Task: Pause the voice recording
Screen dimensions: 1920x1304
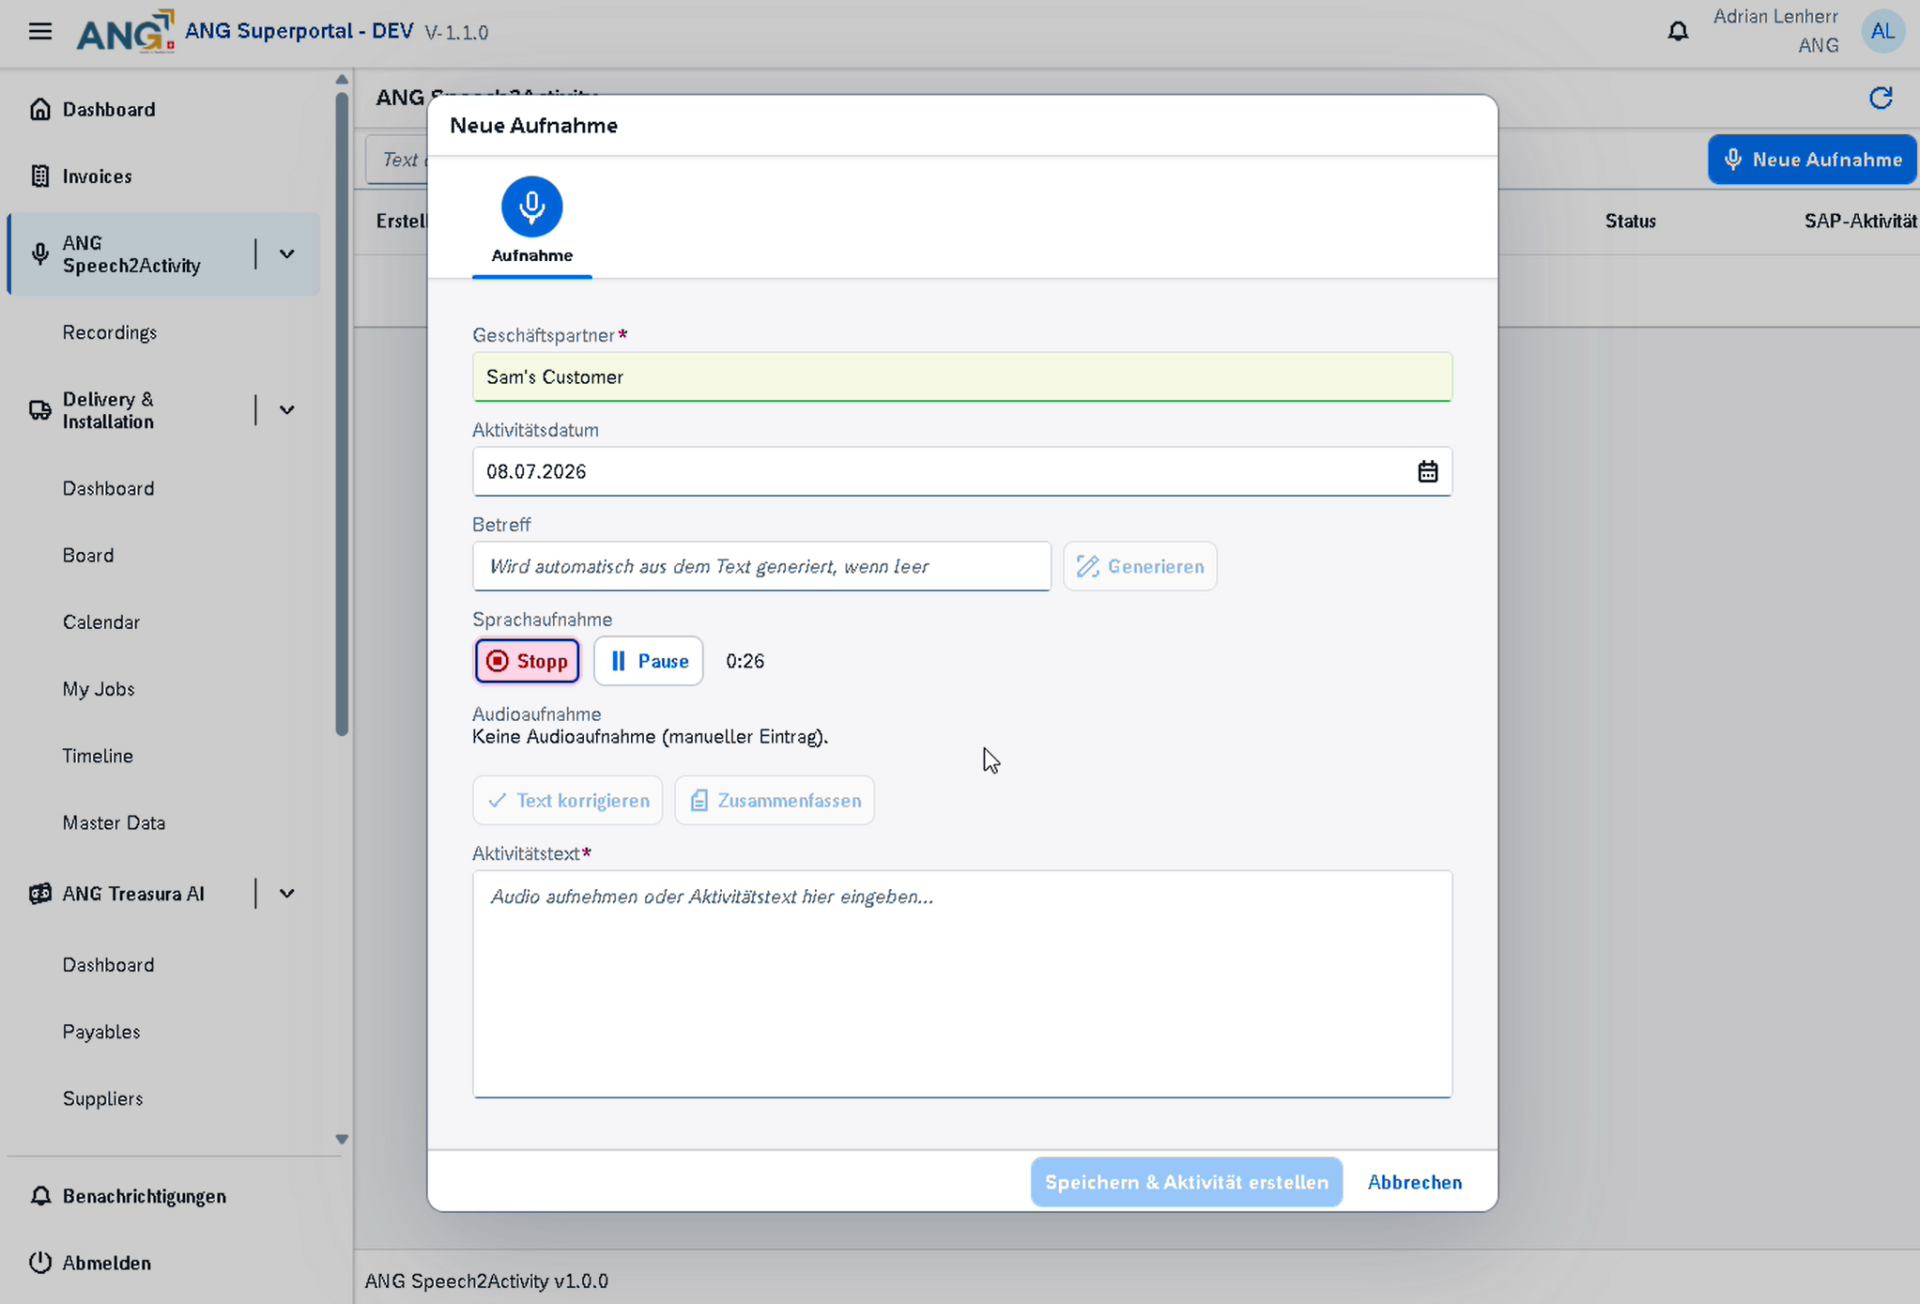Action: 648,661
